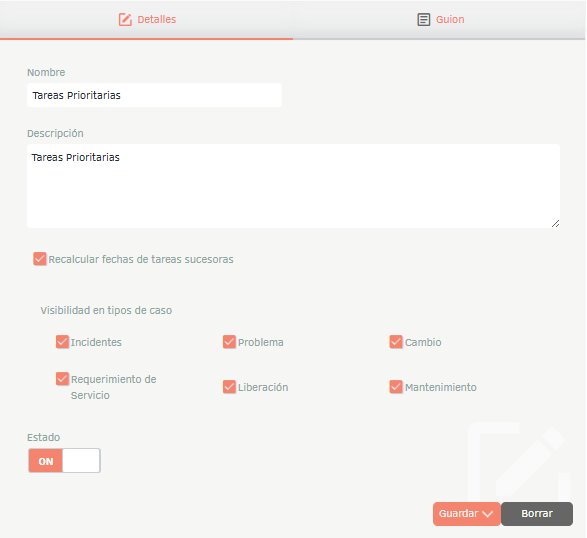Turn off the Estado ON switch
Screen dimensions: 587x538
click(x=64, y=461)
